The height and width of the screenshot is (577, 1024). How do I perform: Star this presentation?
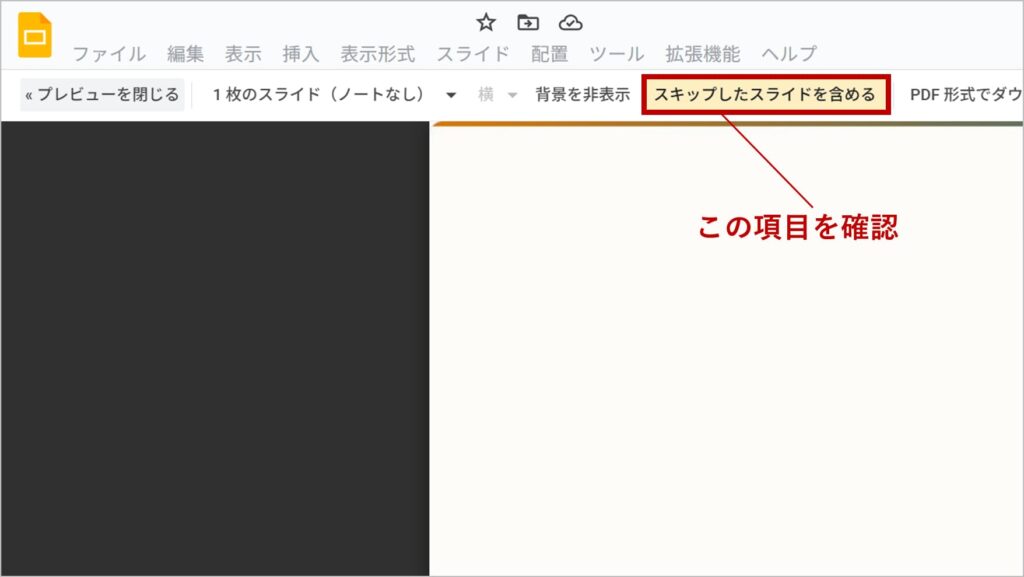coord(486,22)
